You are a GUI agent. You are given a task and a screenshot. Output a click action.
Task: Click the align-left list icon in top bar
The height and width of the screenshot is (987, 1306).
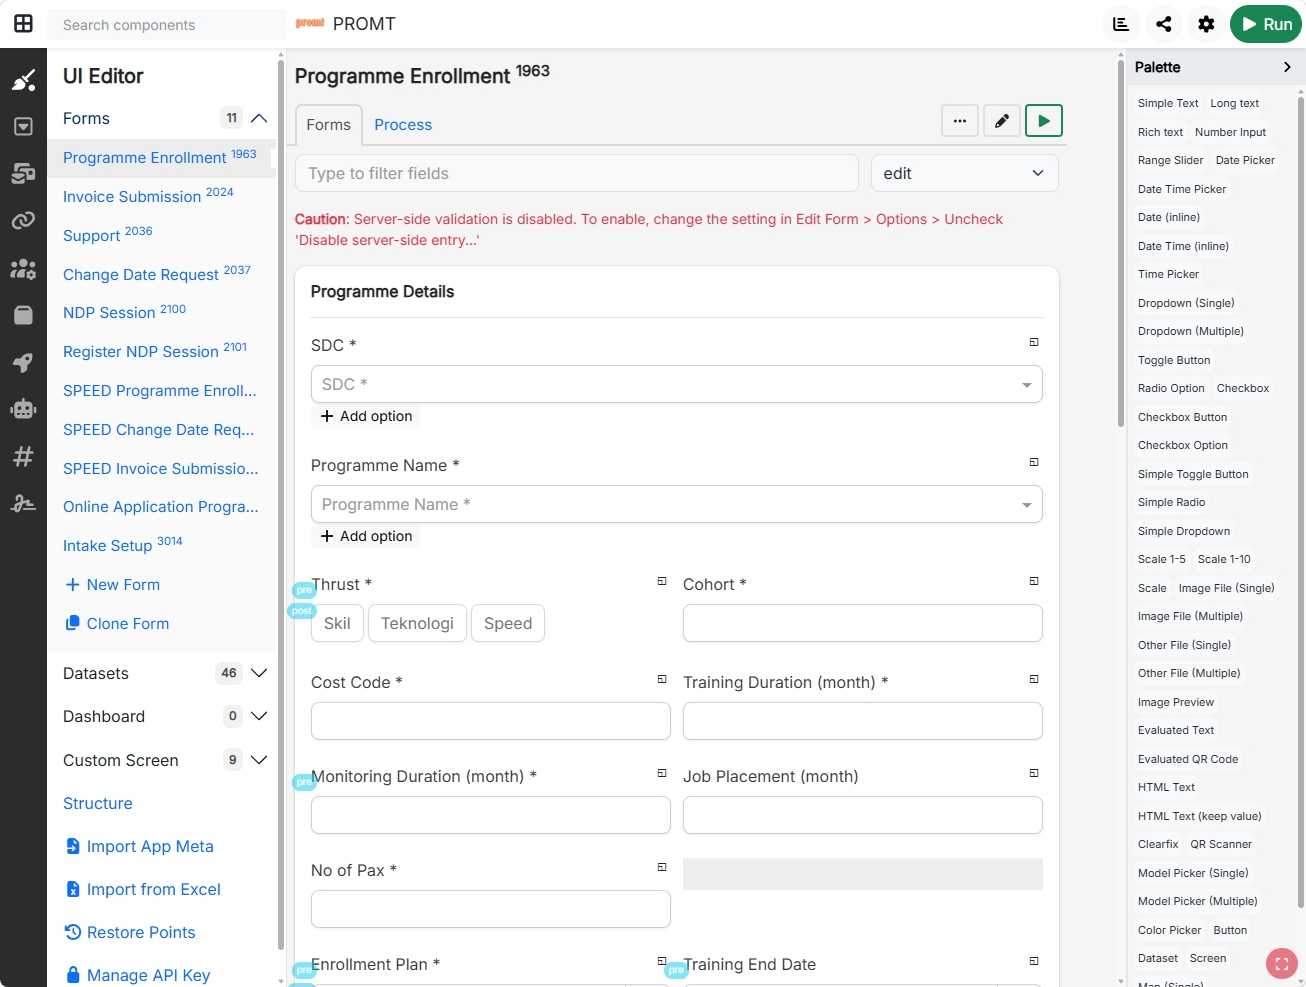pyautogui.click(x=1121, y=24)
